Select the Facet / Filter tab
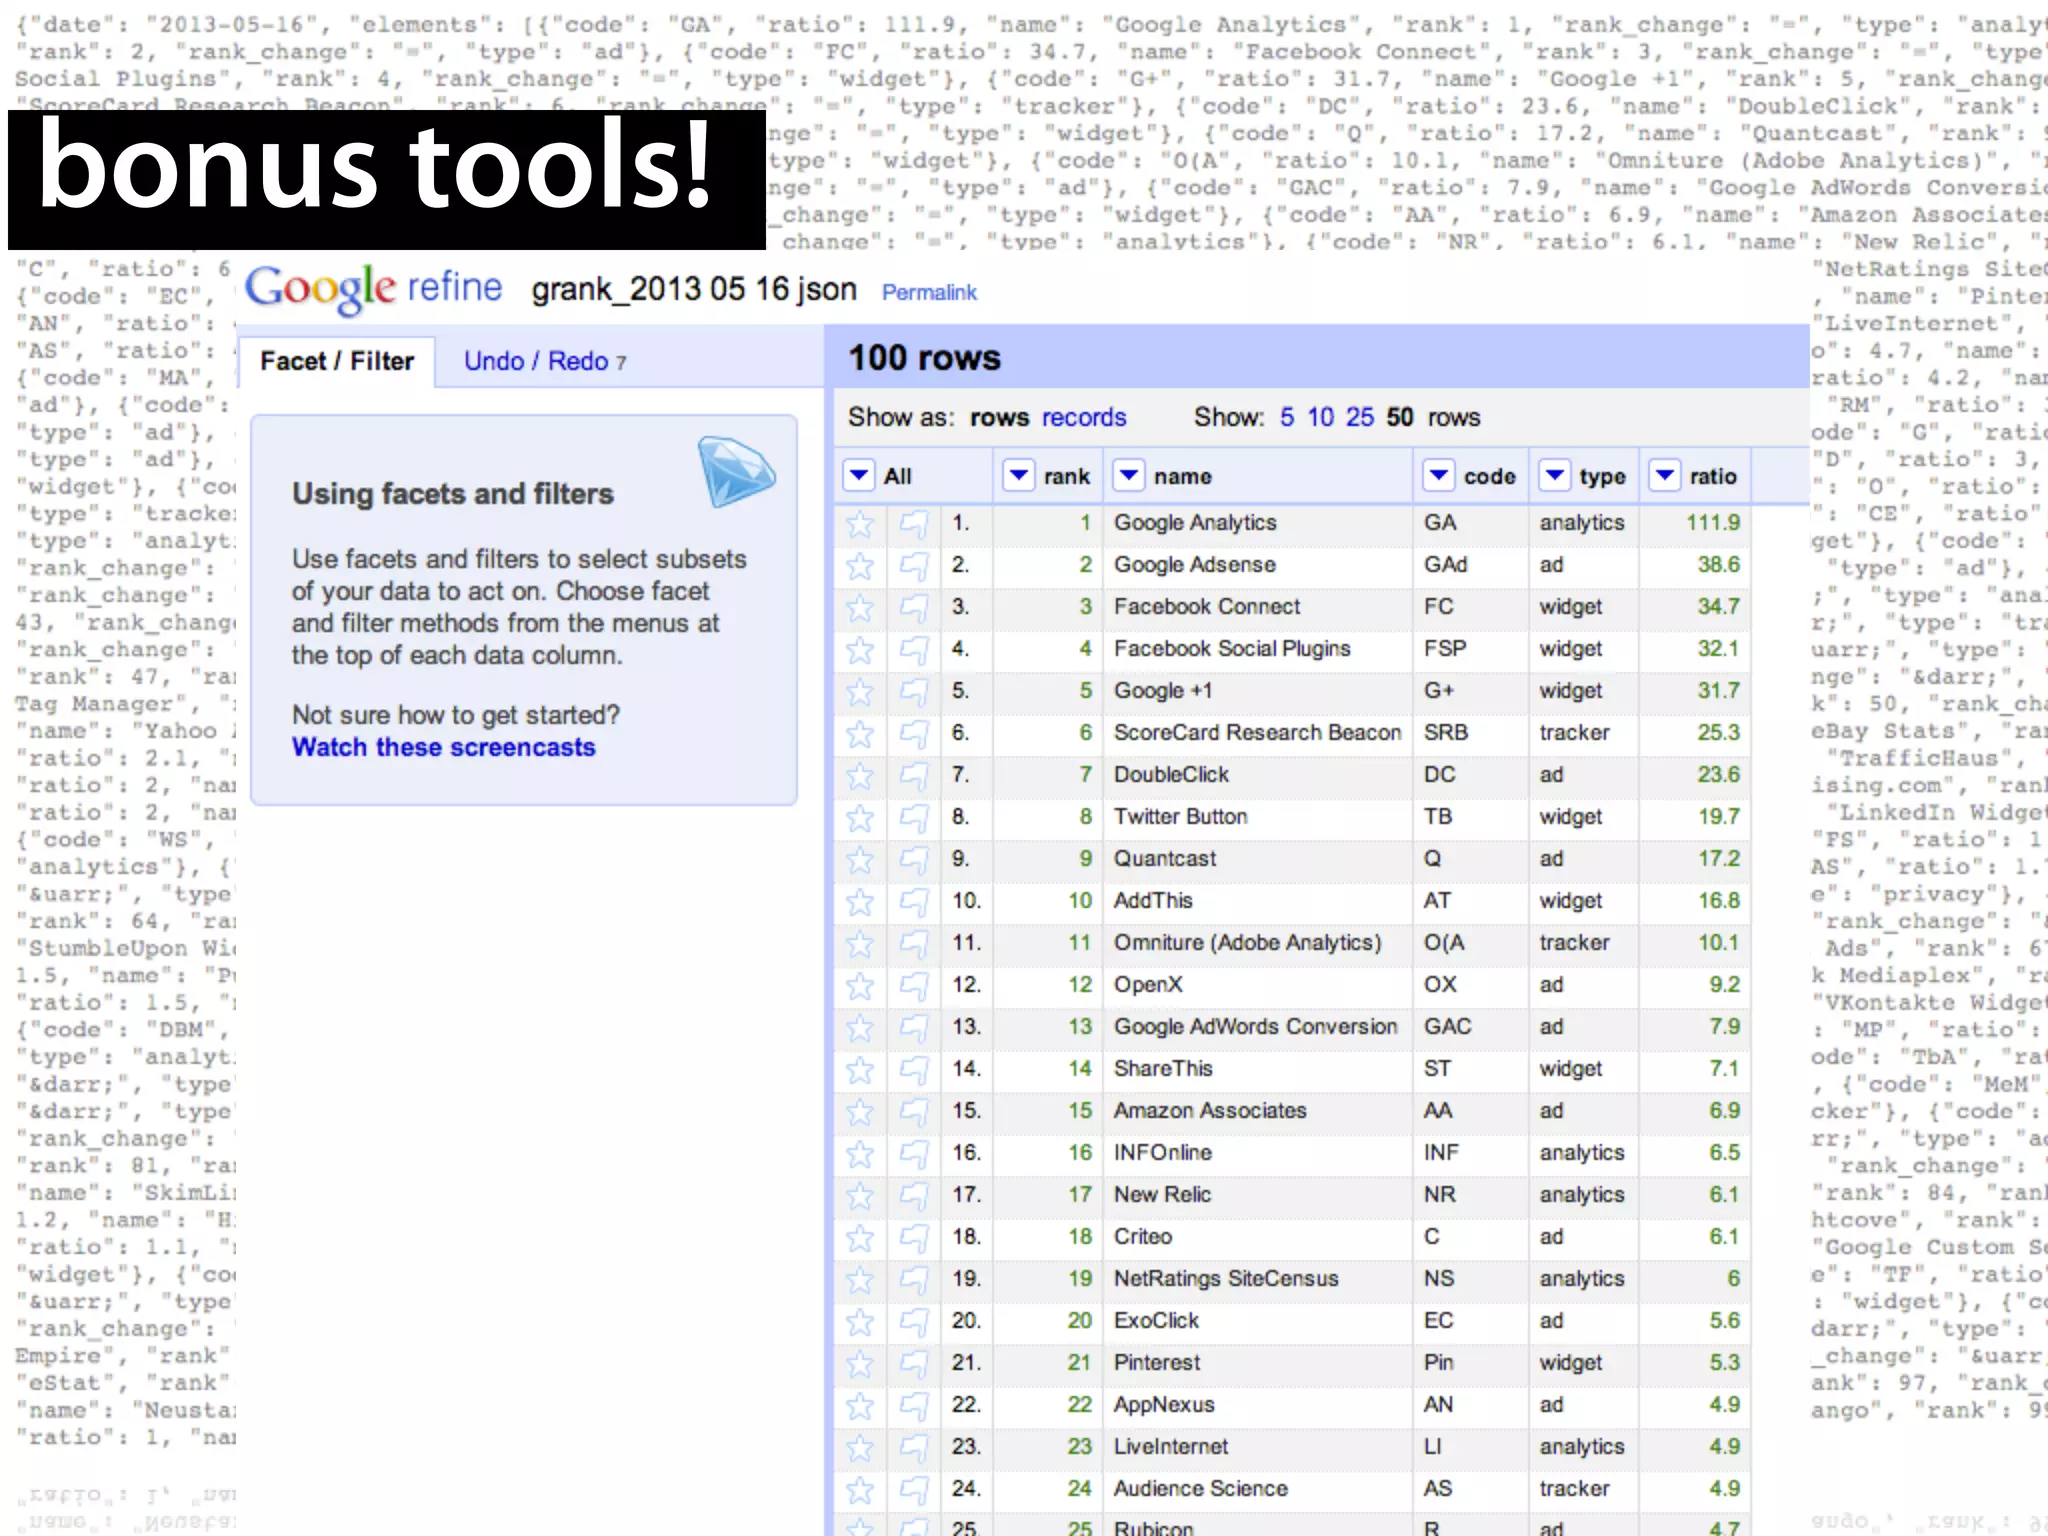The image size is (2048, 1536). pos(337,361)
